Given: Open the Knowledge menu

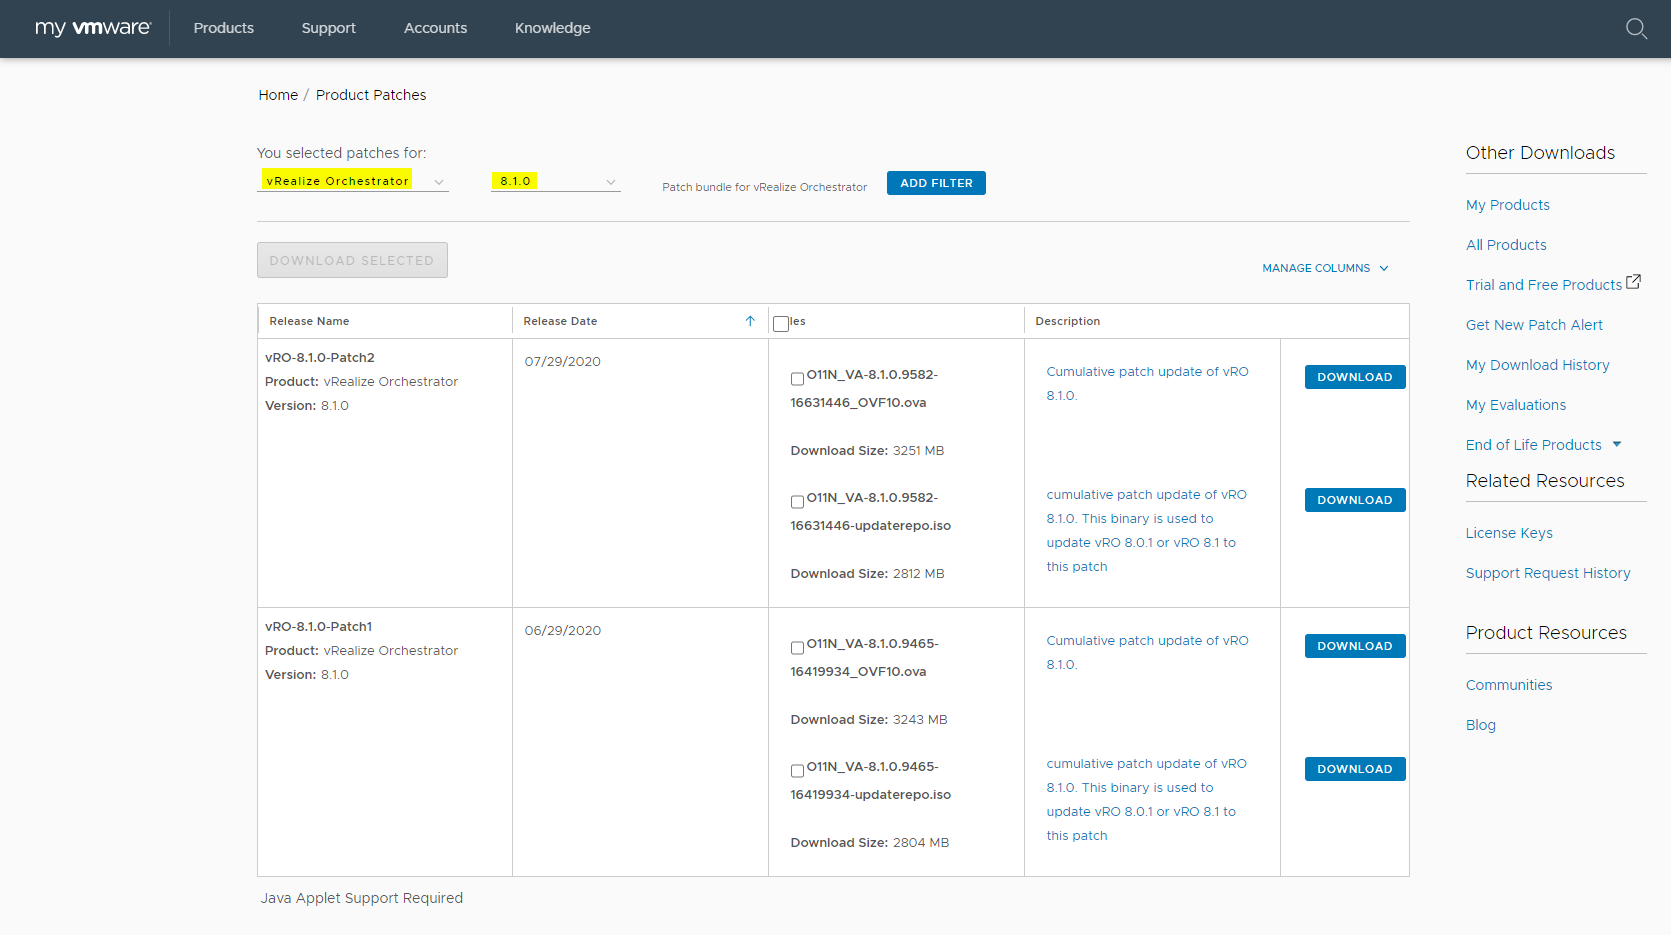Looking at the screenshot, I should (552, 28).
